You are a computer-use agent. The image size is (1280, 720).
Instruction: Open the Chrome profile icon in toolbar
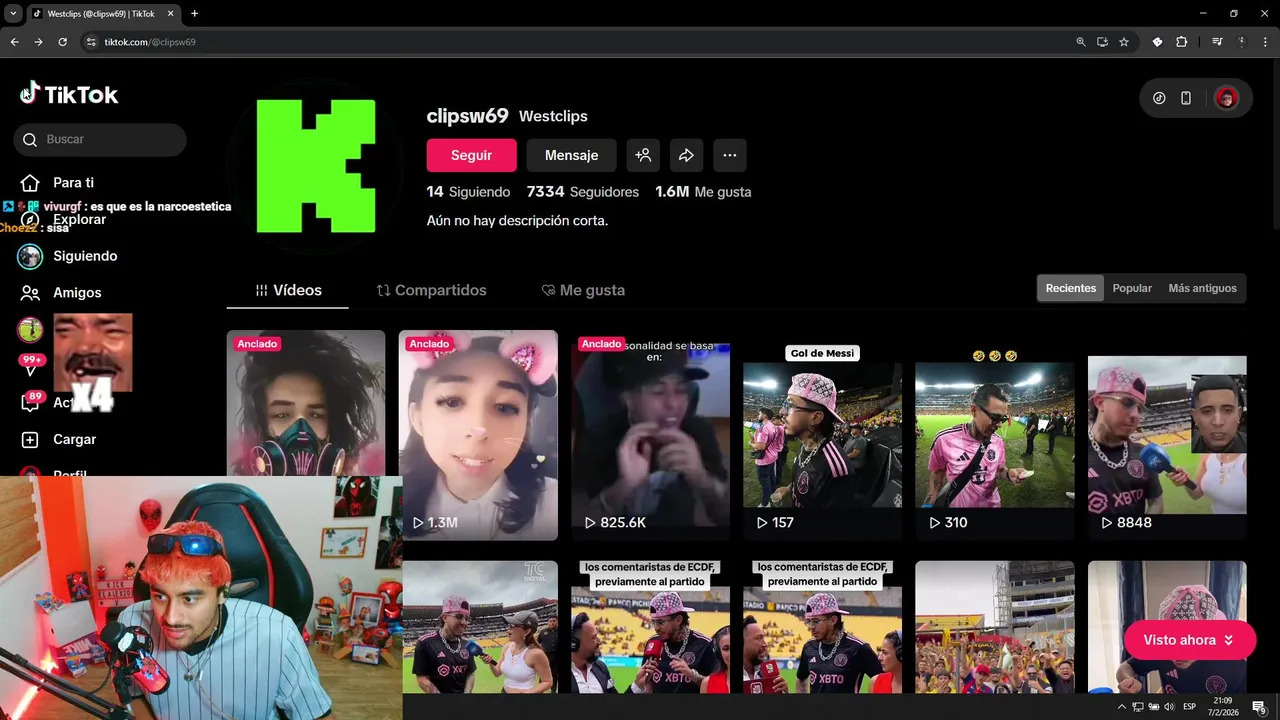[1242, 42]
